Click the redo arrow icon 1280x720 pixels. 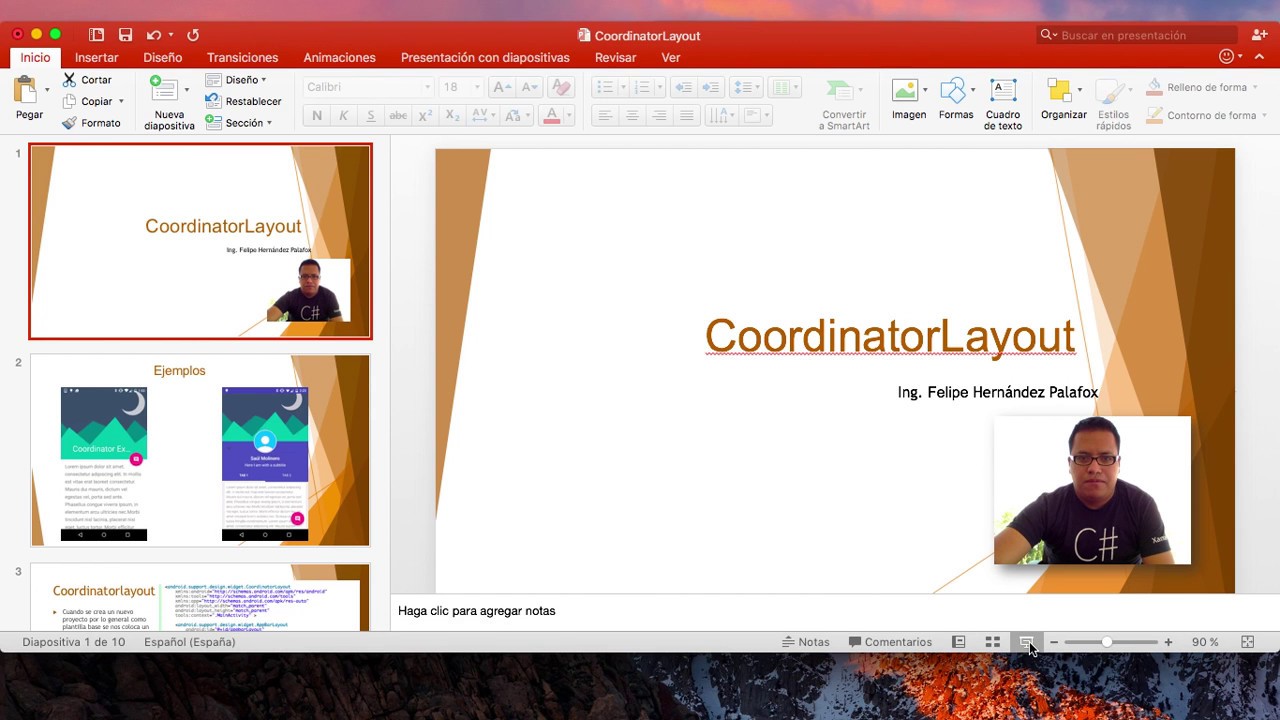coord(193,35)
